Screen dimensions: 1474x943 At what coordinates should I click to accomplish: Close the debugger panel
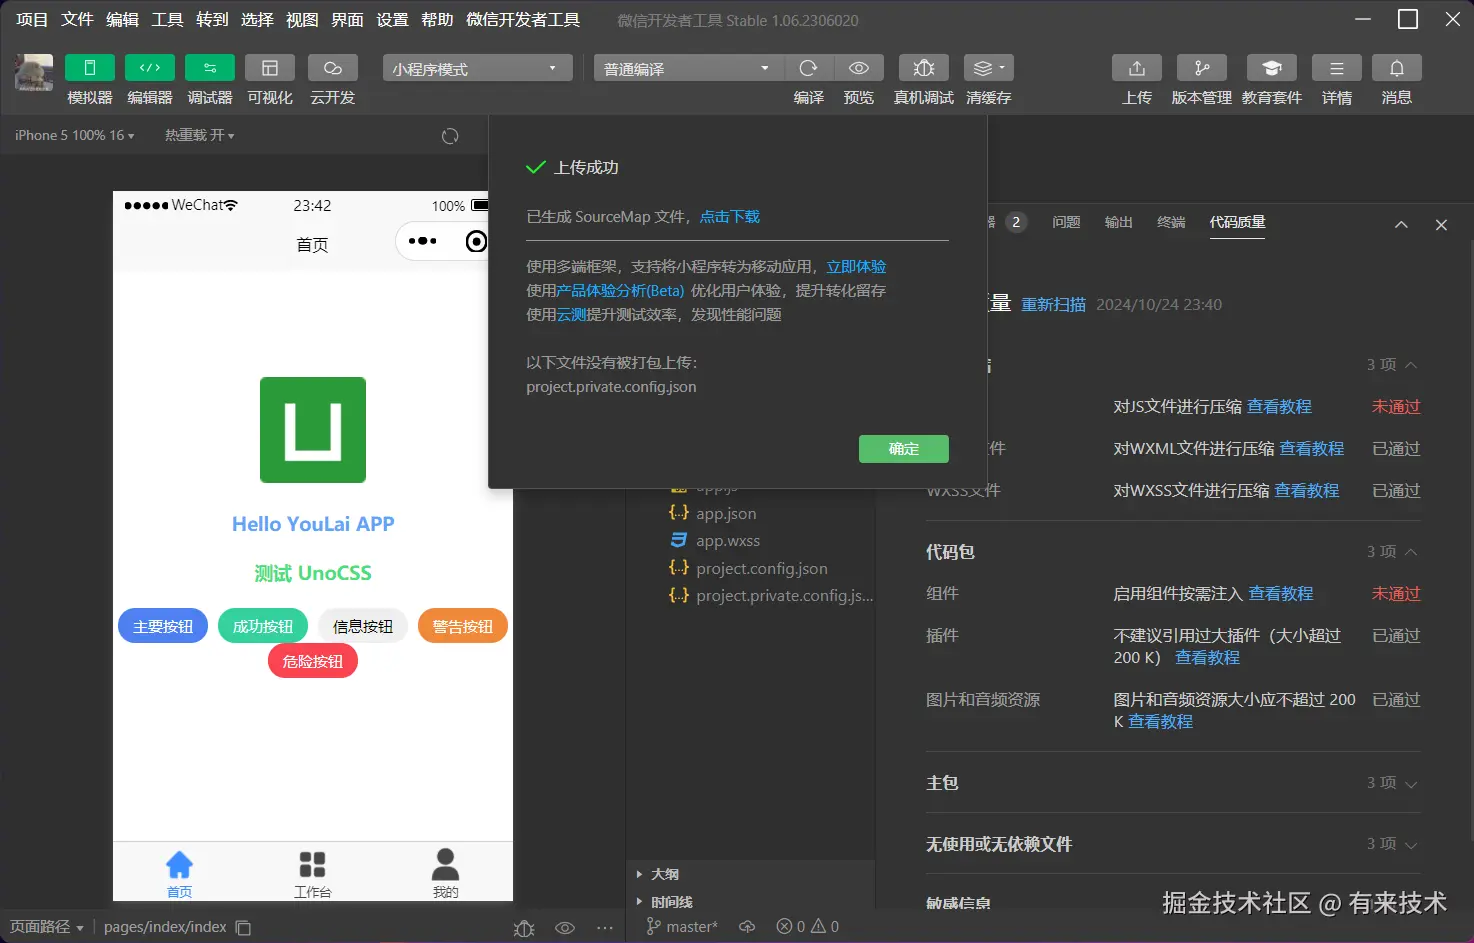(1441, 225)
